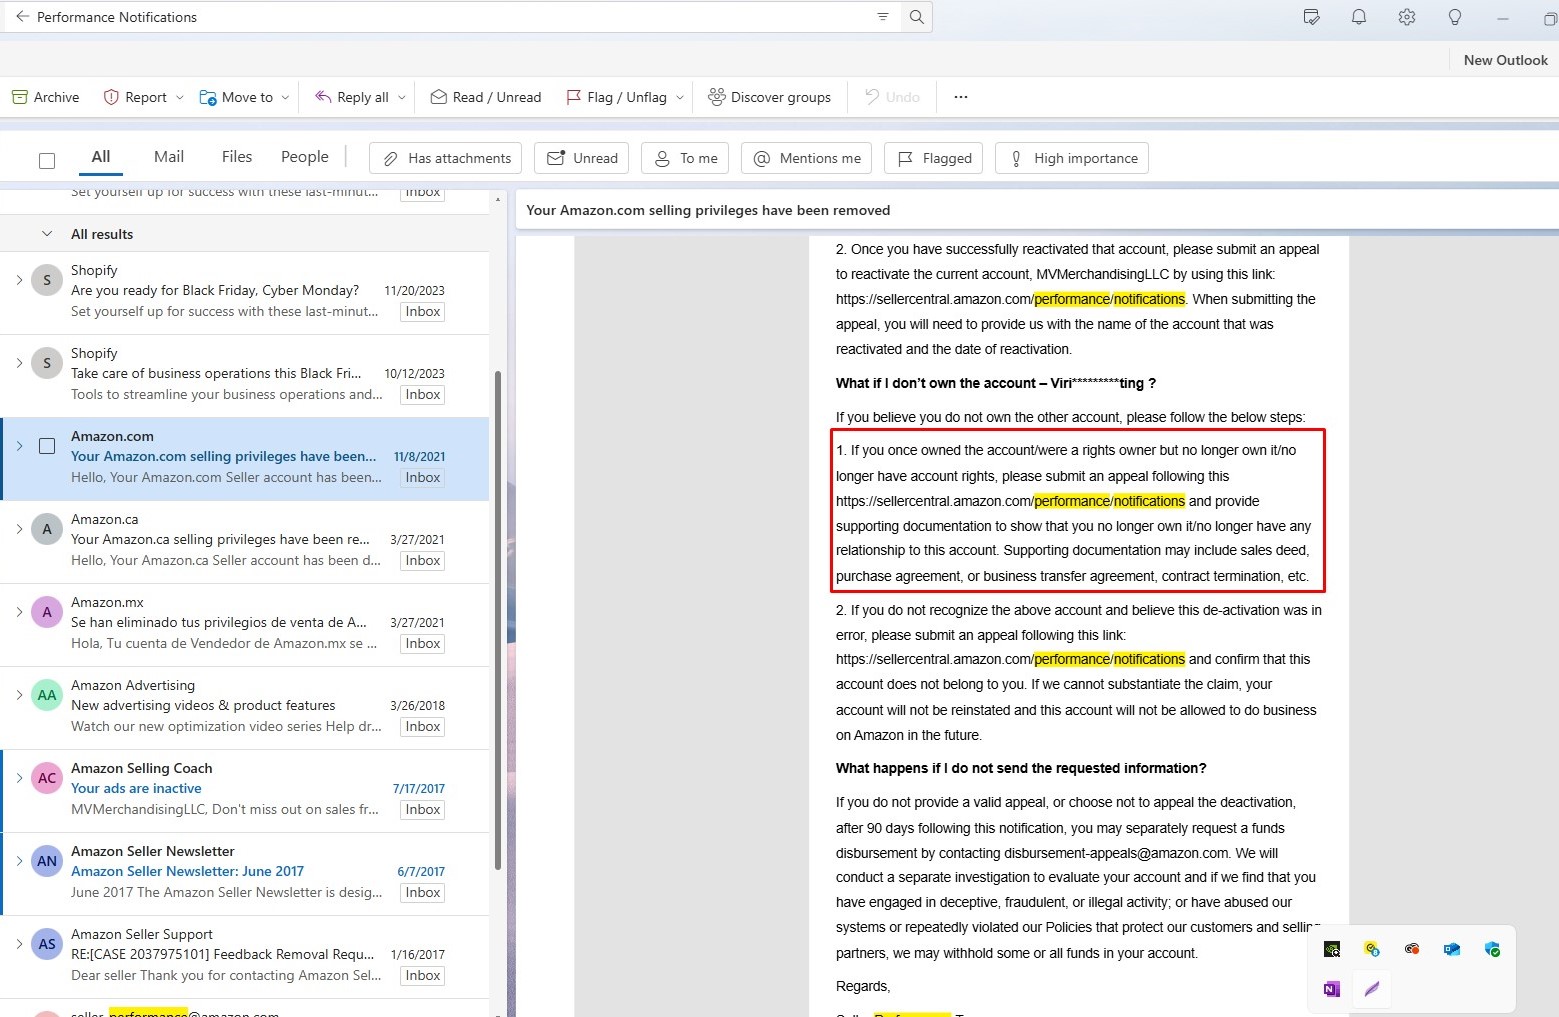Image resolution: width=1559 pixels, height=1017 pixels.
Task: Click the scroll-up arrow of the message list
Action: (498, 200)
